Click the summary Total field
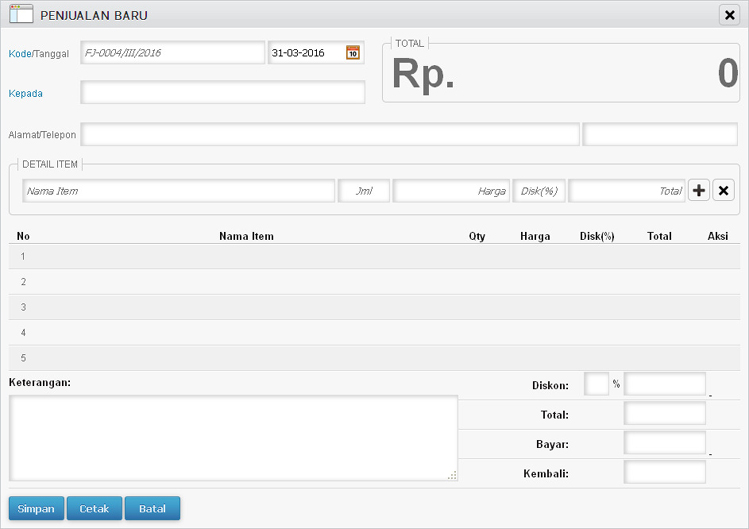 click(664, 413)
